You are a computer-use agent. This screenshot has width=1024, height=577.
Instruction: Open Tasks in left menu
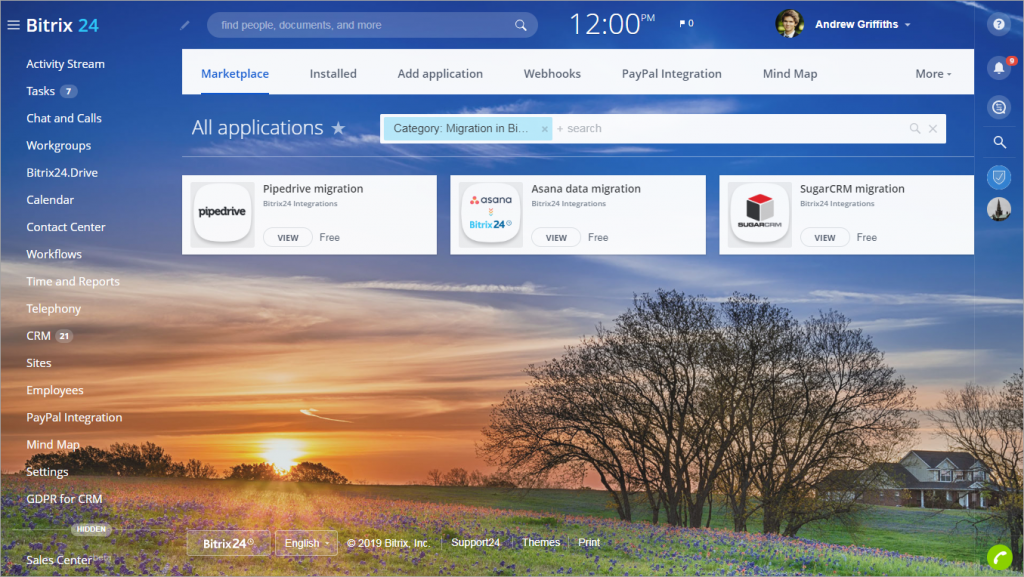click(40, 91)
